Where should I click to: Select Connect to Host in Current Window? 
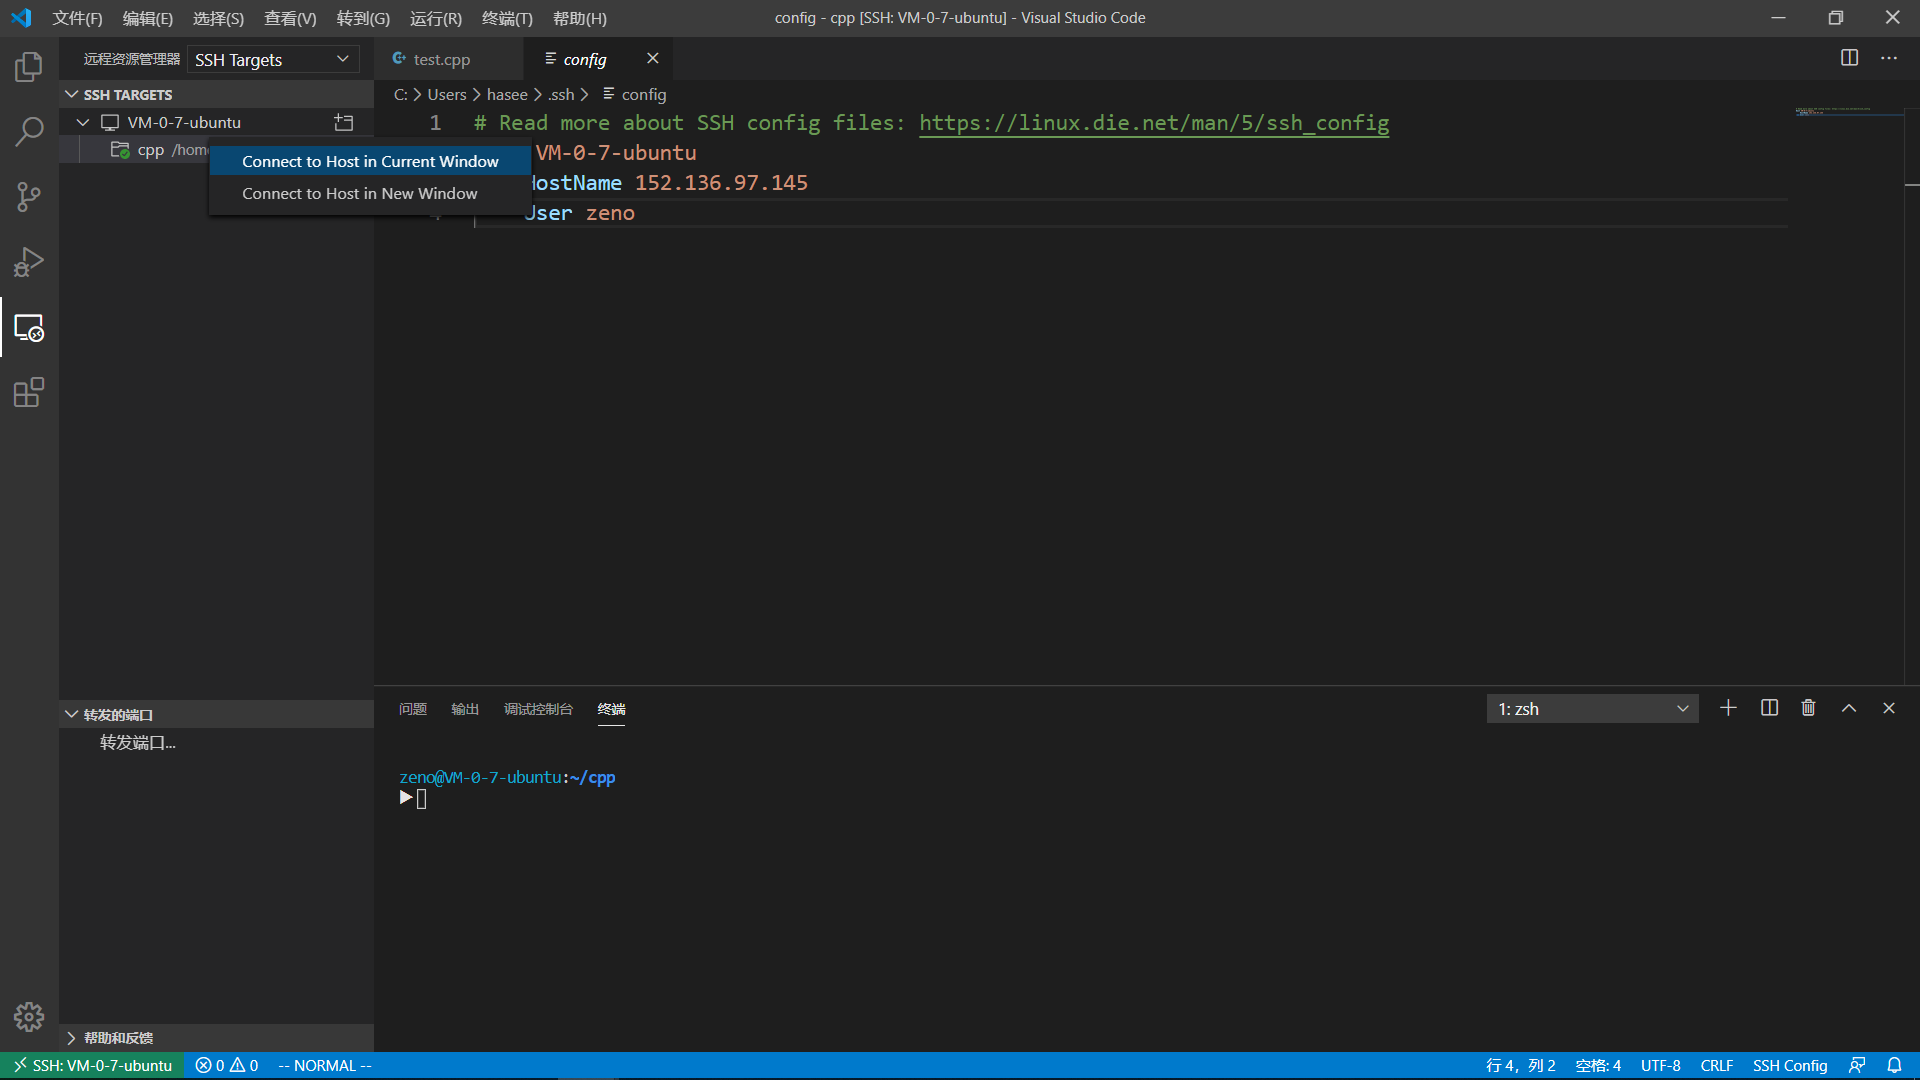[371, 161]
